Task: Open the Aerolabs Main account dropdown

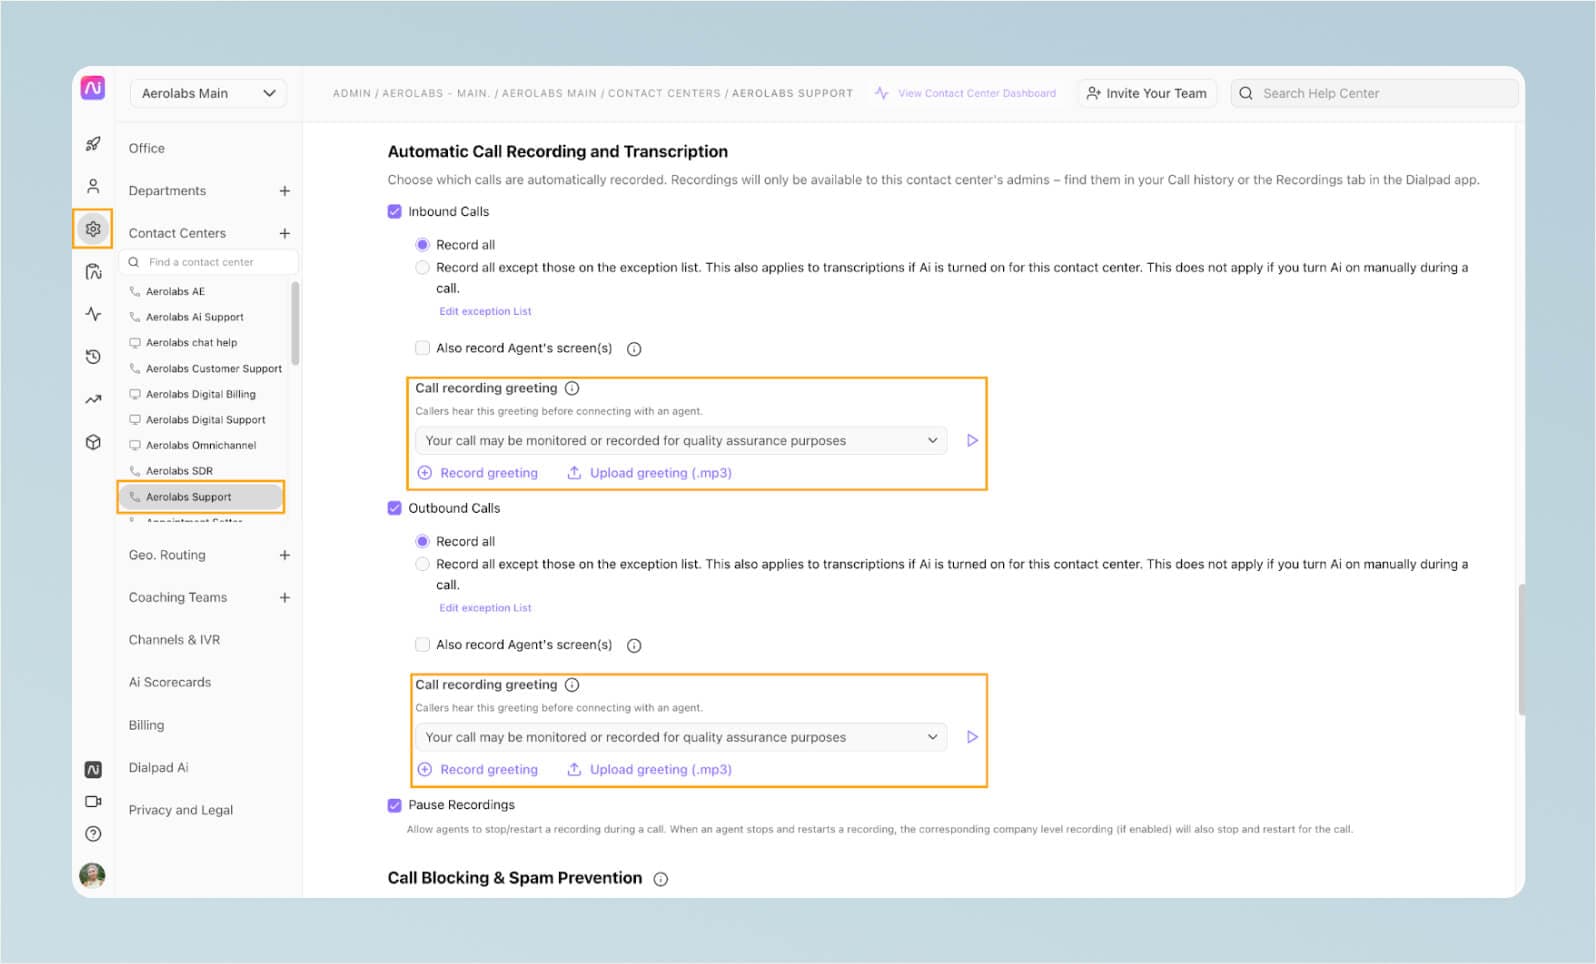Action: point(208,93)
